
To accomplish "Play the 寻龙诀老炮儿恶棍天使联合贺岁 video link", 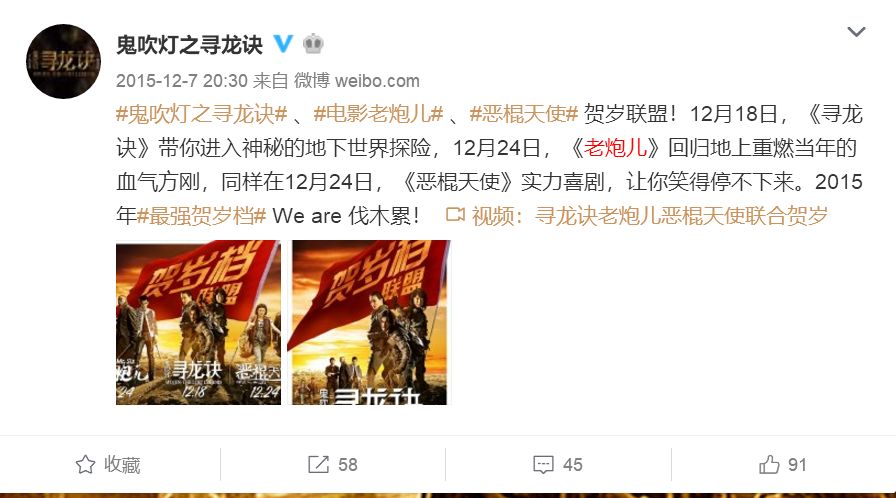I will tap(650, 216).
